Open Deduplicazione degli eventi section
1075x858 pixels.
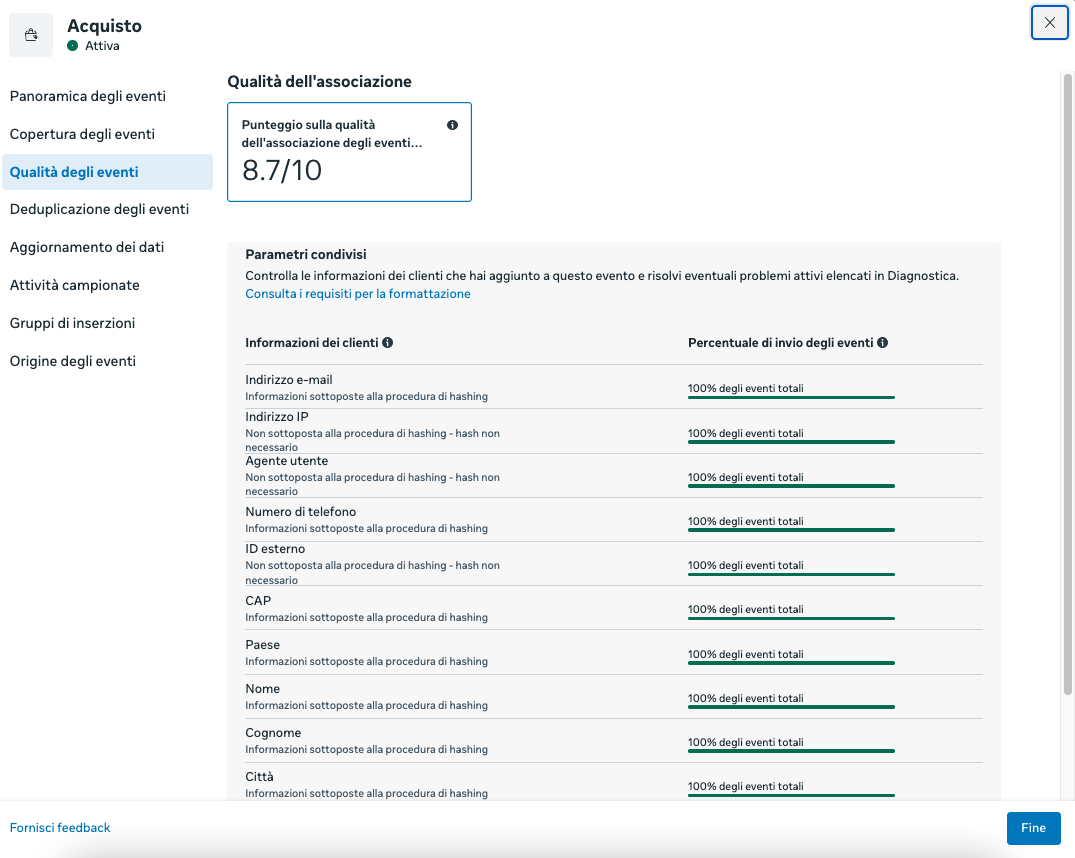[x=99, y=209]
